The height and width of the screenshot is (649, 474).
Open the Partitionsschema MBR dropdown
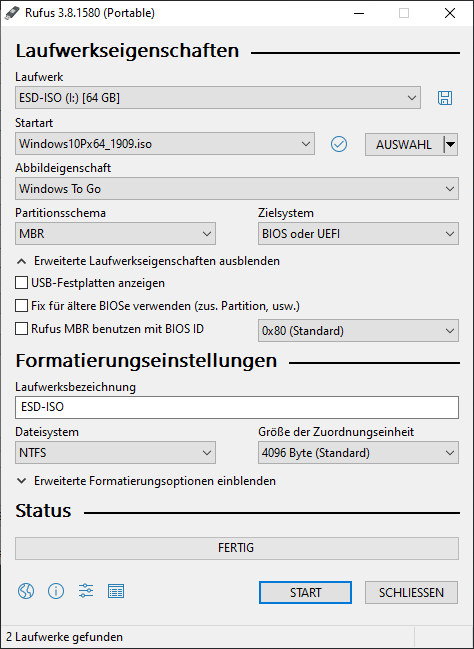coord(115,234)
